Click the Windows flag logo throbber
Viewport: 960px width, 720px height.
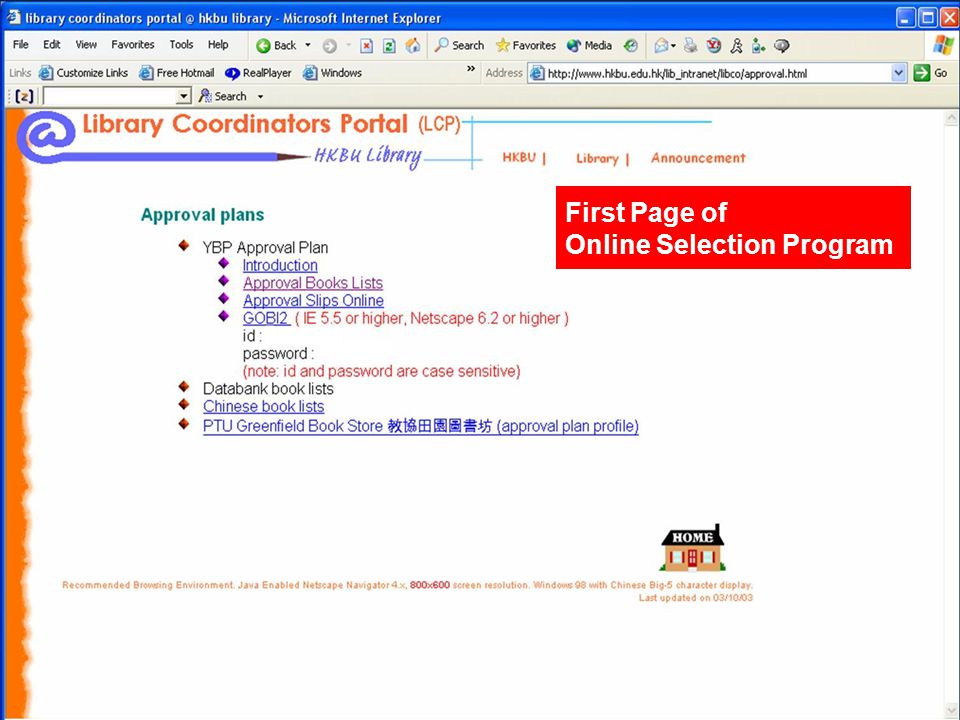943,45
